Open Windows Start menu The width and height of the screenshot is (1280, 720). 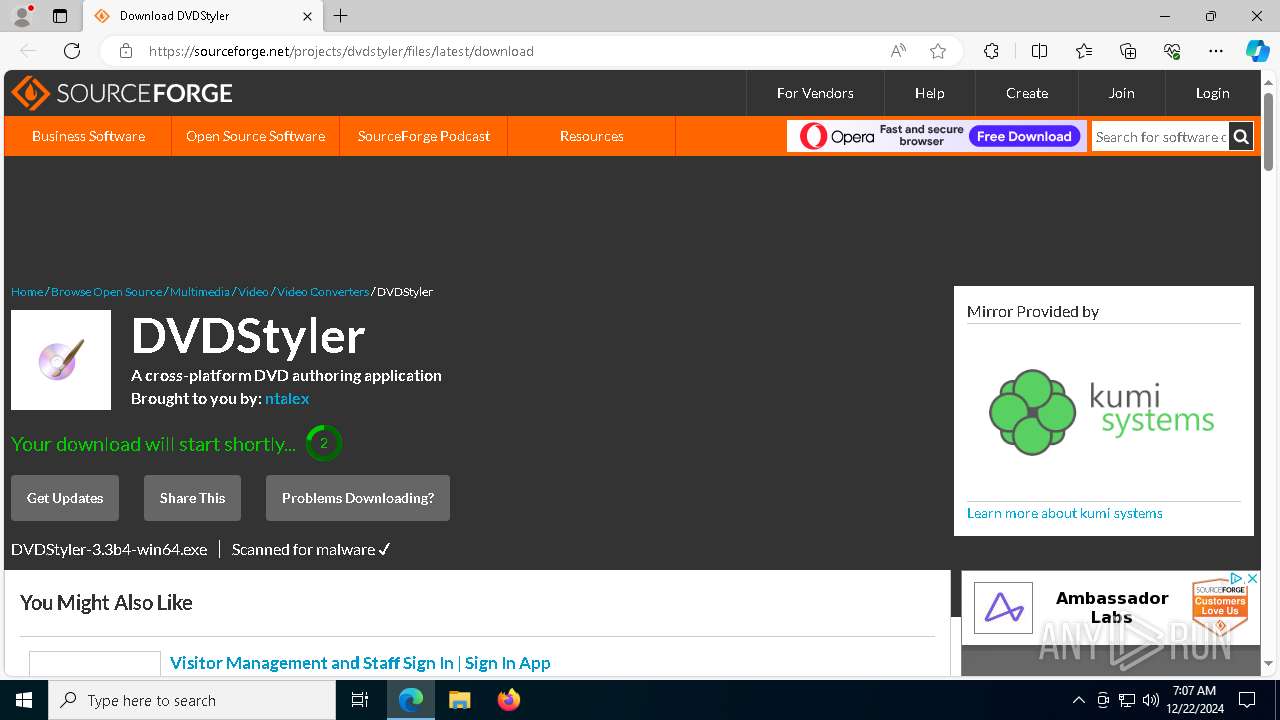(24, 700)
